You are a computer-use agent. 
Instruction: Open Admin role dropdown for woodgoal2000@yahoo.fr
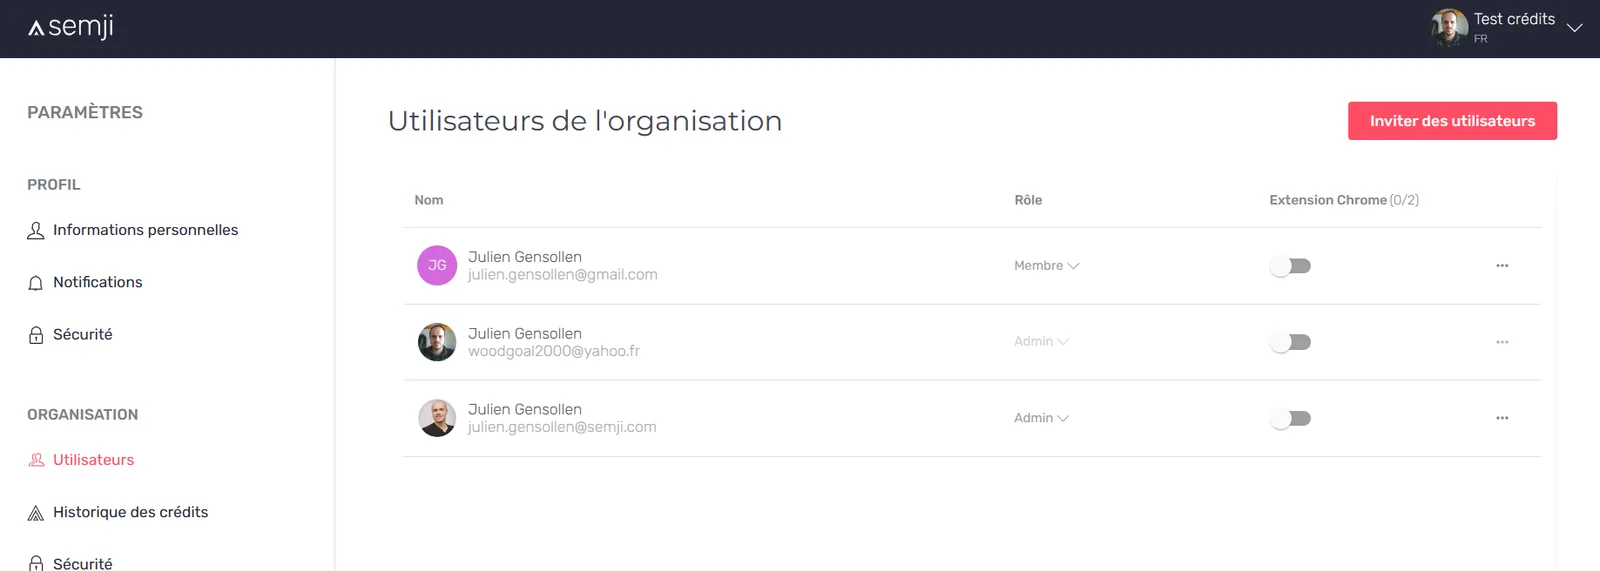click(1041, 342)
